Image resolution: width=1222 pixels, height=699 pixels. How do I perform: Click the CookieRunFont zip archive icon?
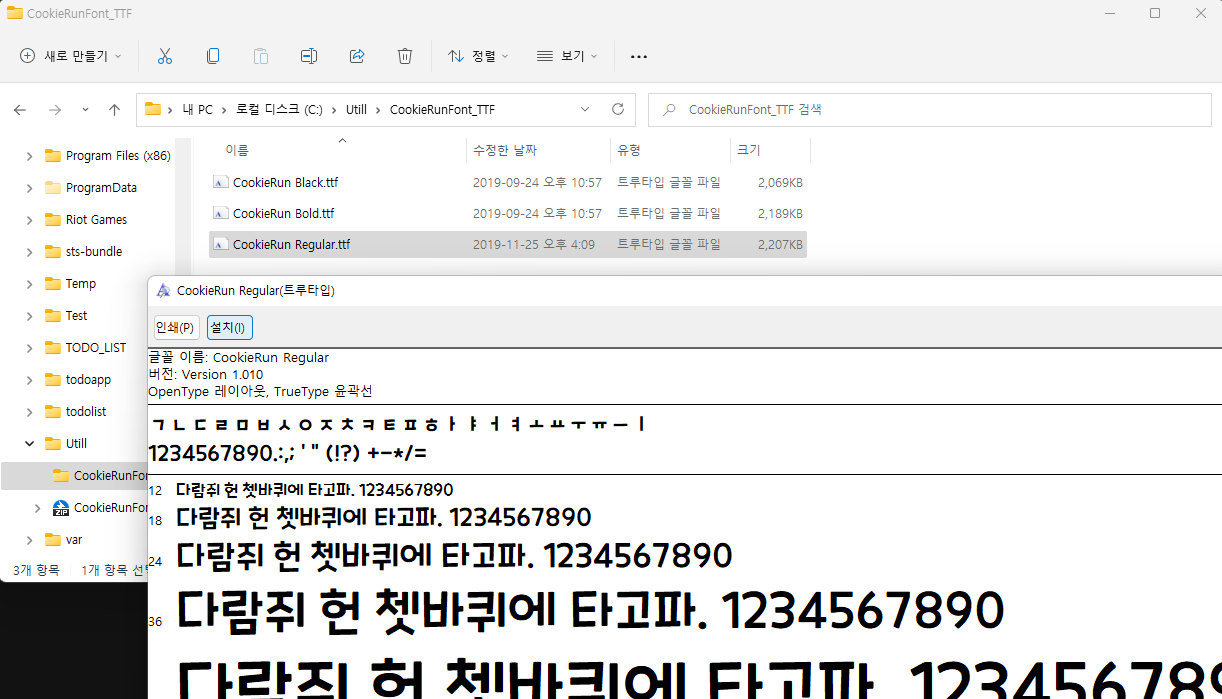[x=61, y=507]
